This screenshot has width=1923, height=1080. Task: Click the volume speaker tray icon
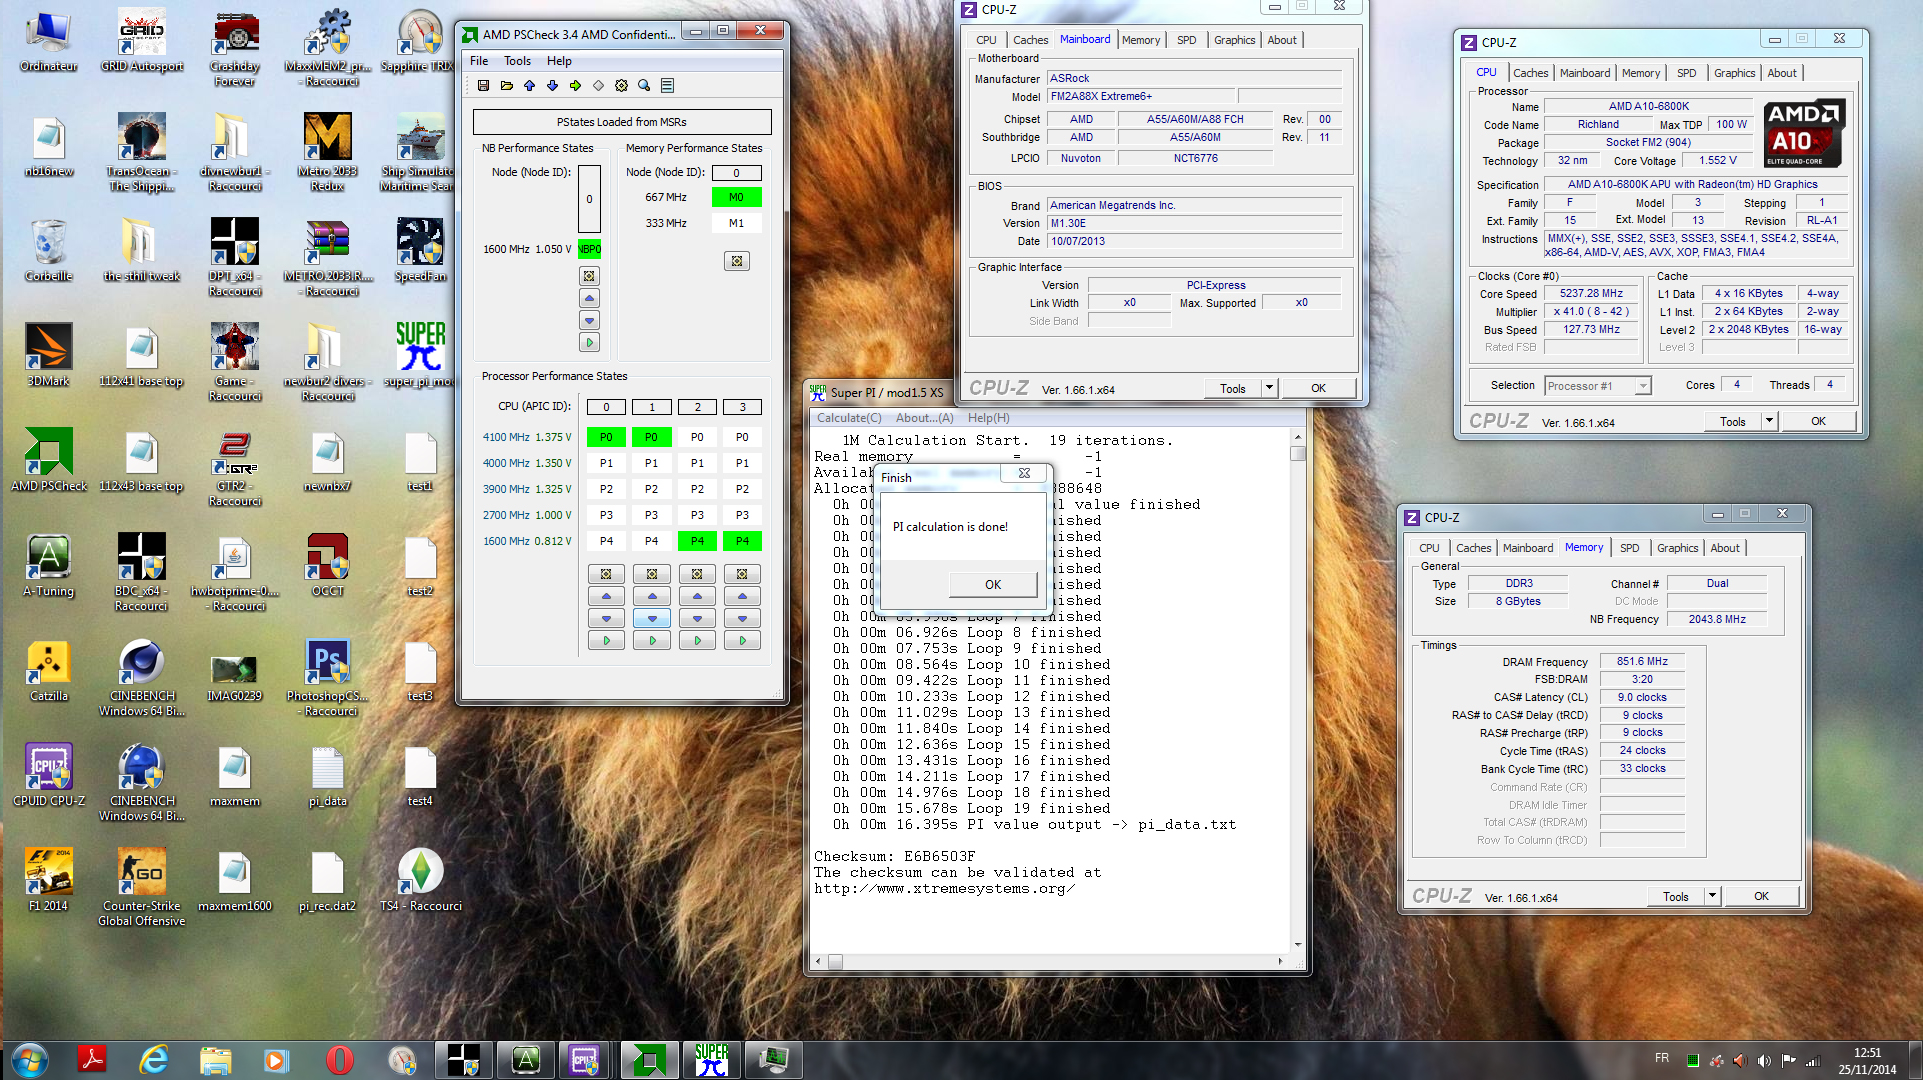point(1764,1061)
